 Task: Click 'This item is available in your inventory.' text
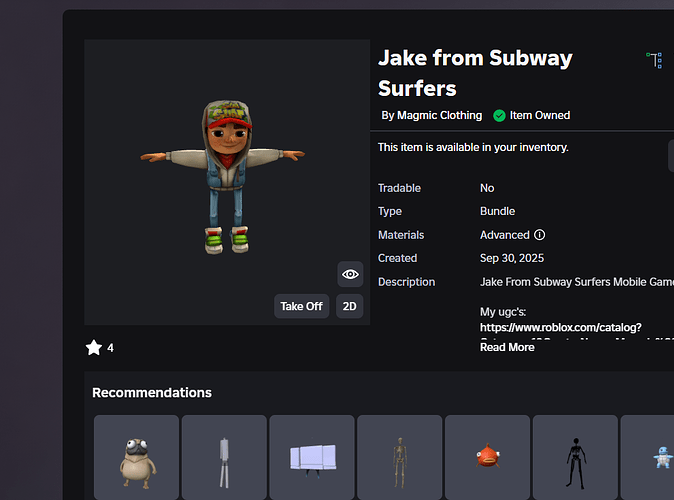[473, 147]
